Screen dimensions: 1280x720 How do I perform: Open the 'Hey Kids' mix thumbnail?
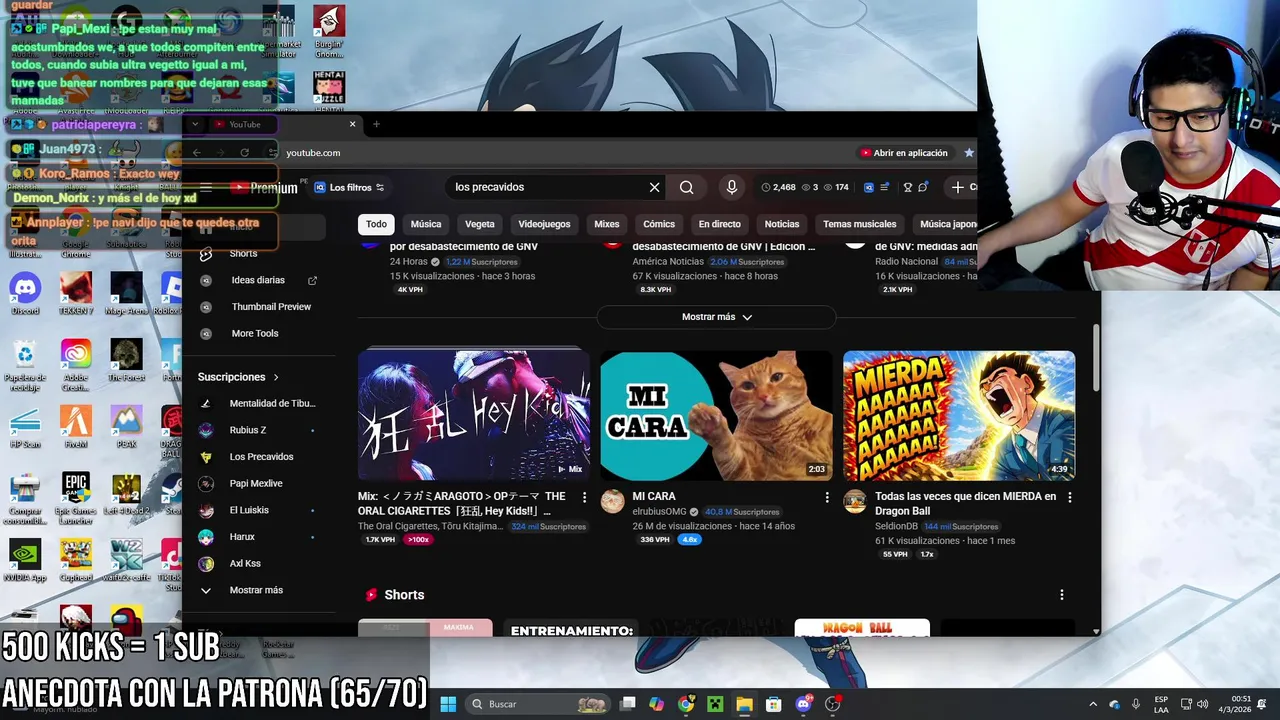pos(474,416)
